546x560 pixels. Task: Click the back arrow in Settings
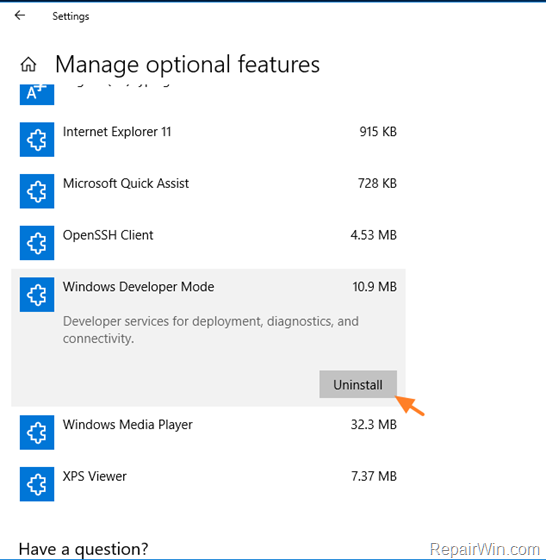click(20, 15)
